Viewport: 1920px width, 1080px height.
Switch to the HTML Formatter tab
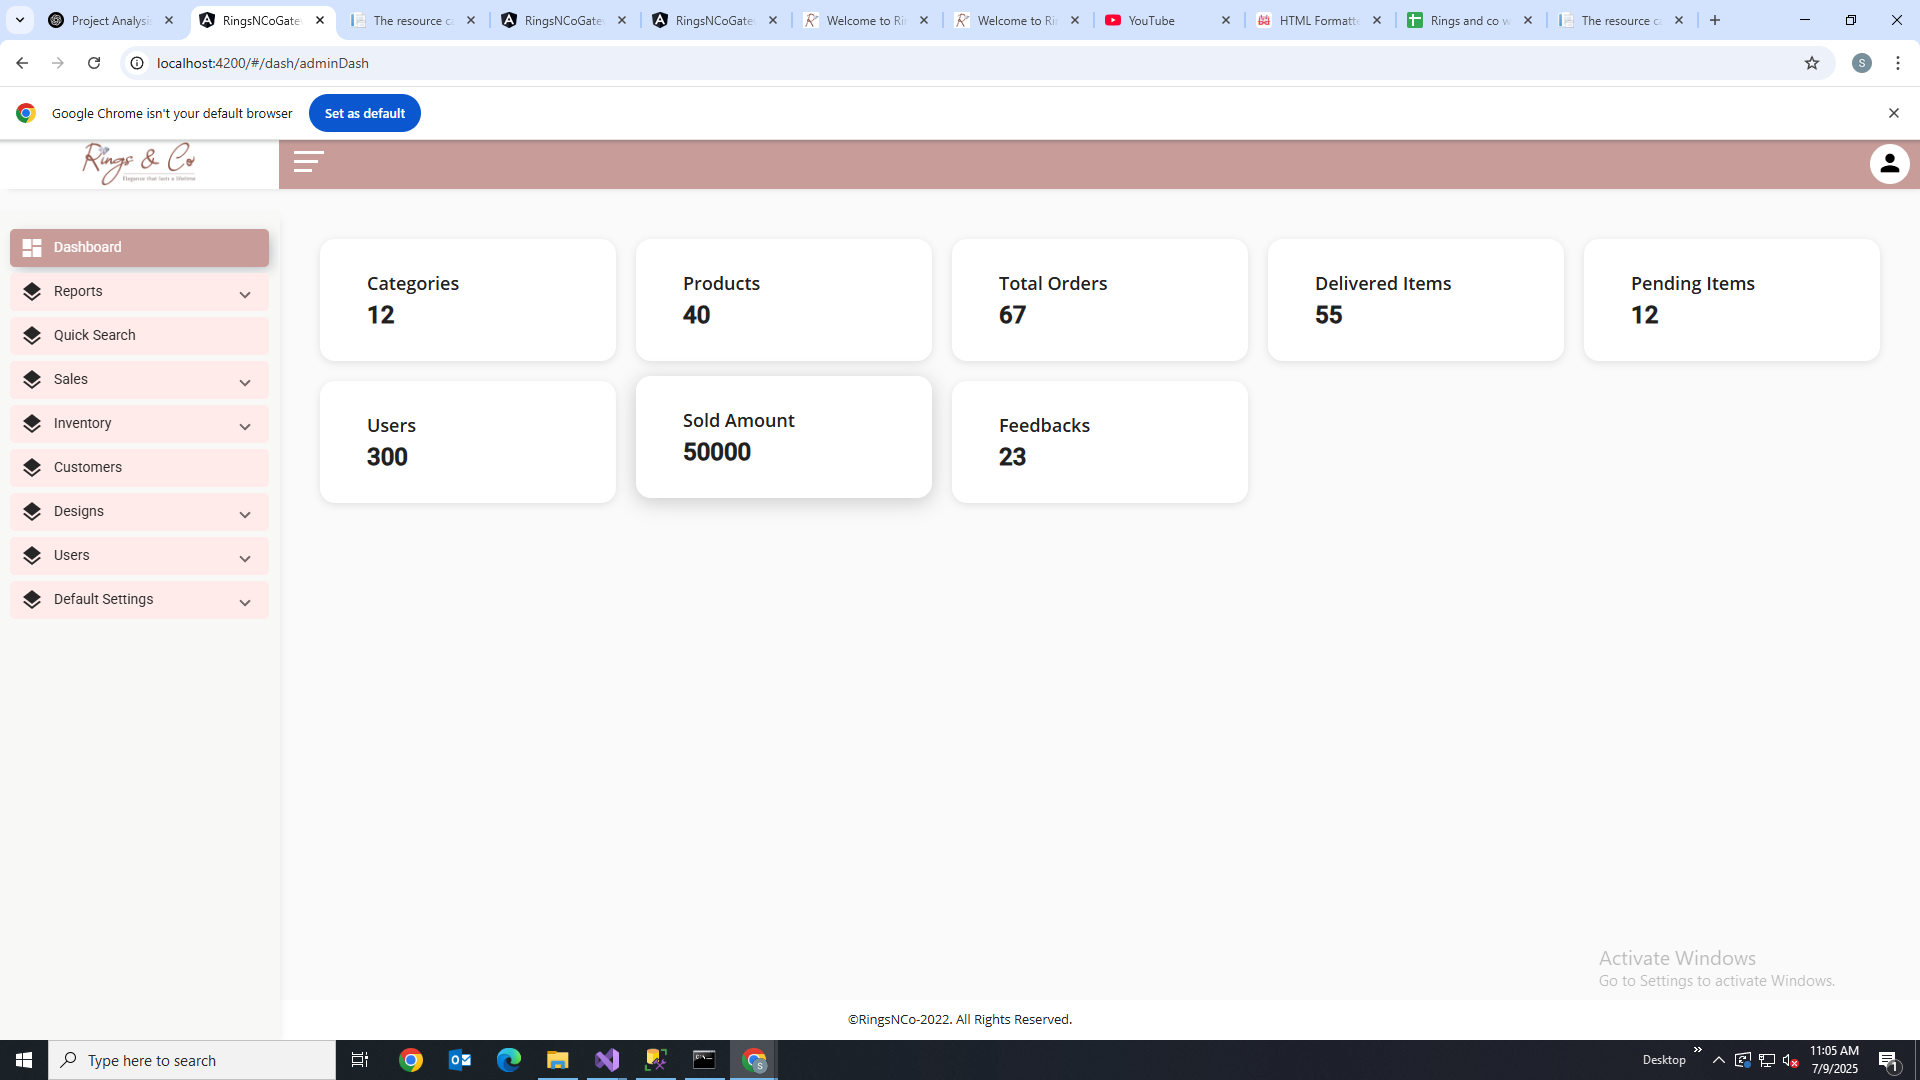(1317, 20)
